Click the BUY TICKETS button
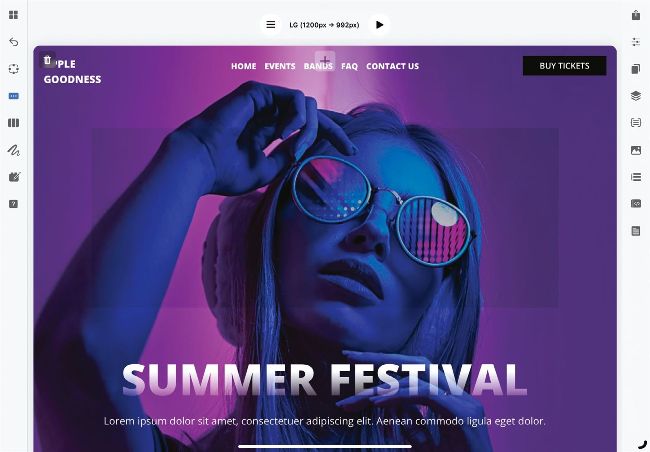Viewport: 650px width, 452px height. [564, 66]
